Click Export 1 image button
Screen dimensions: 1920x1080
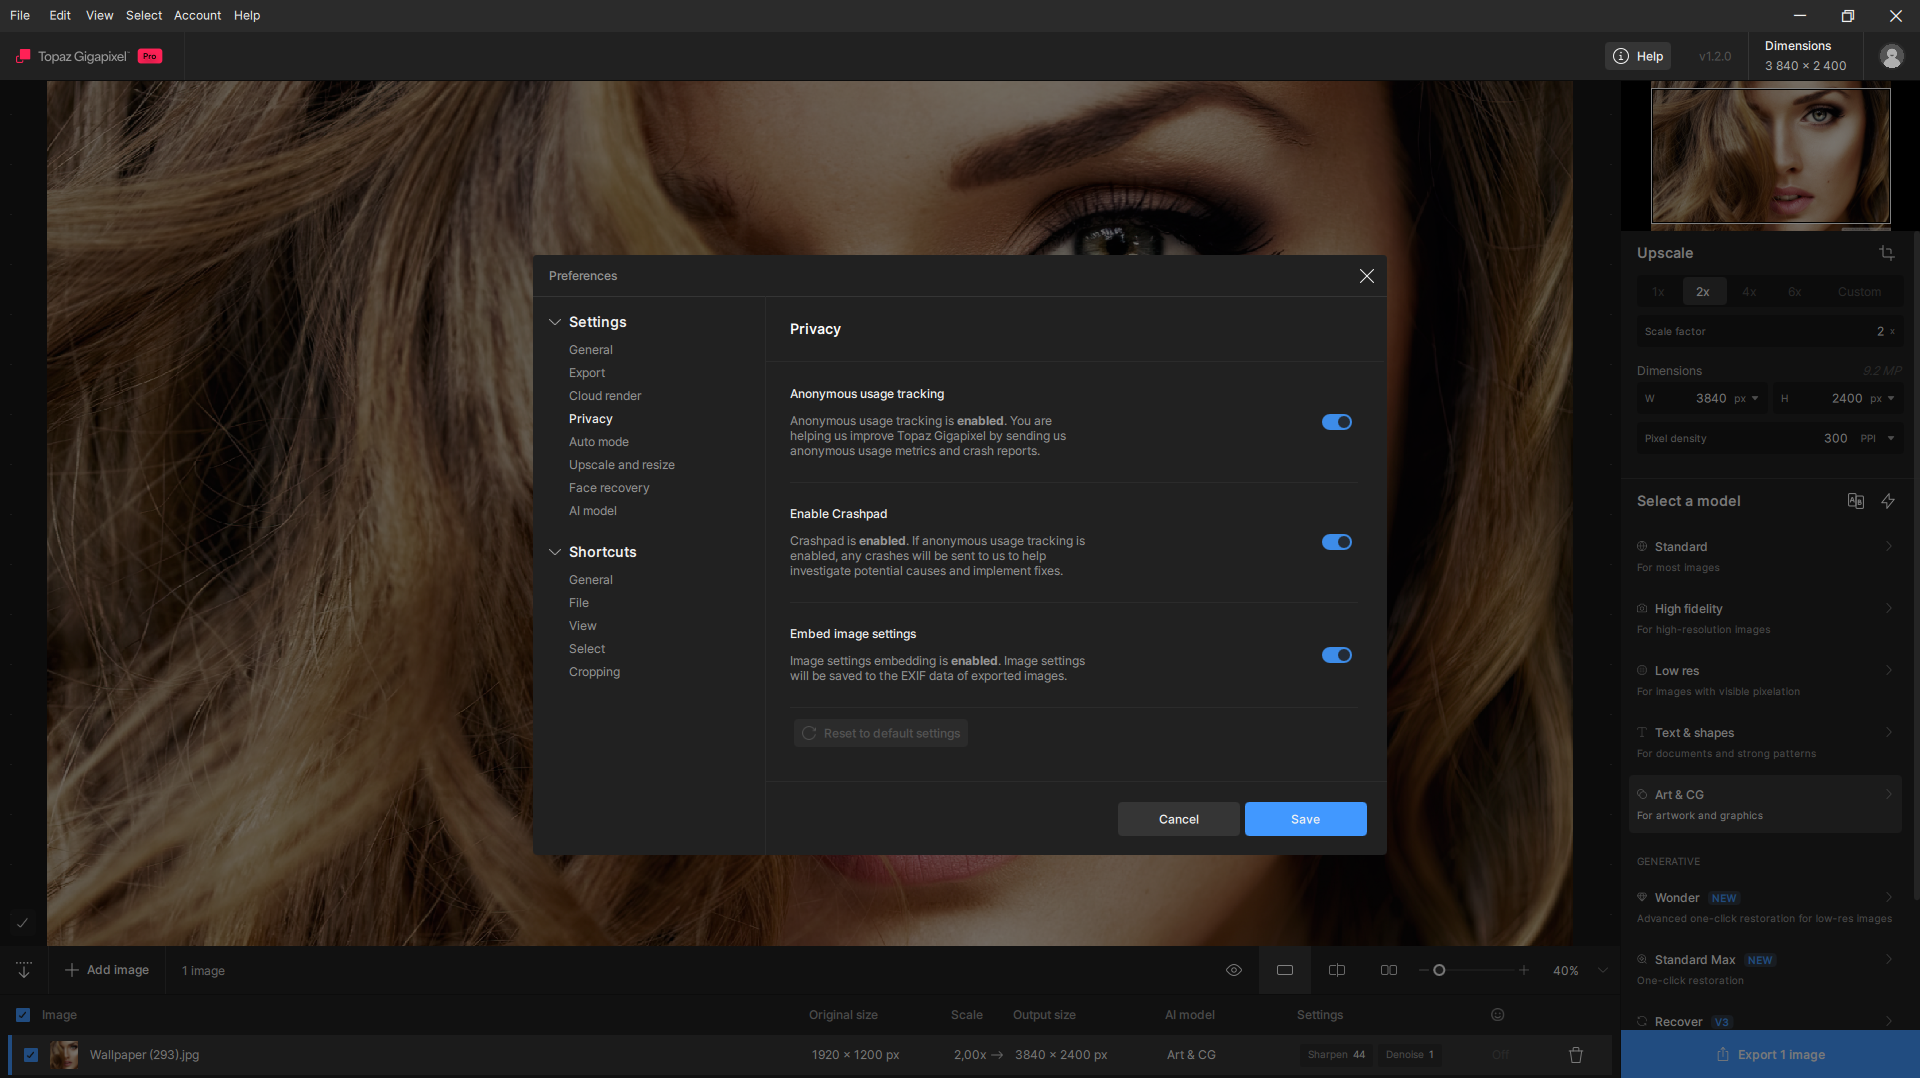point(1770,1055)
